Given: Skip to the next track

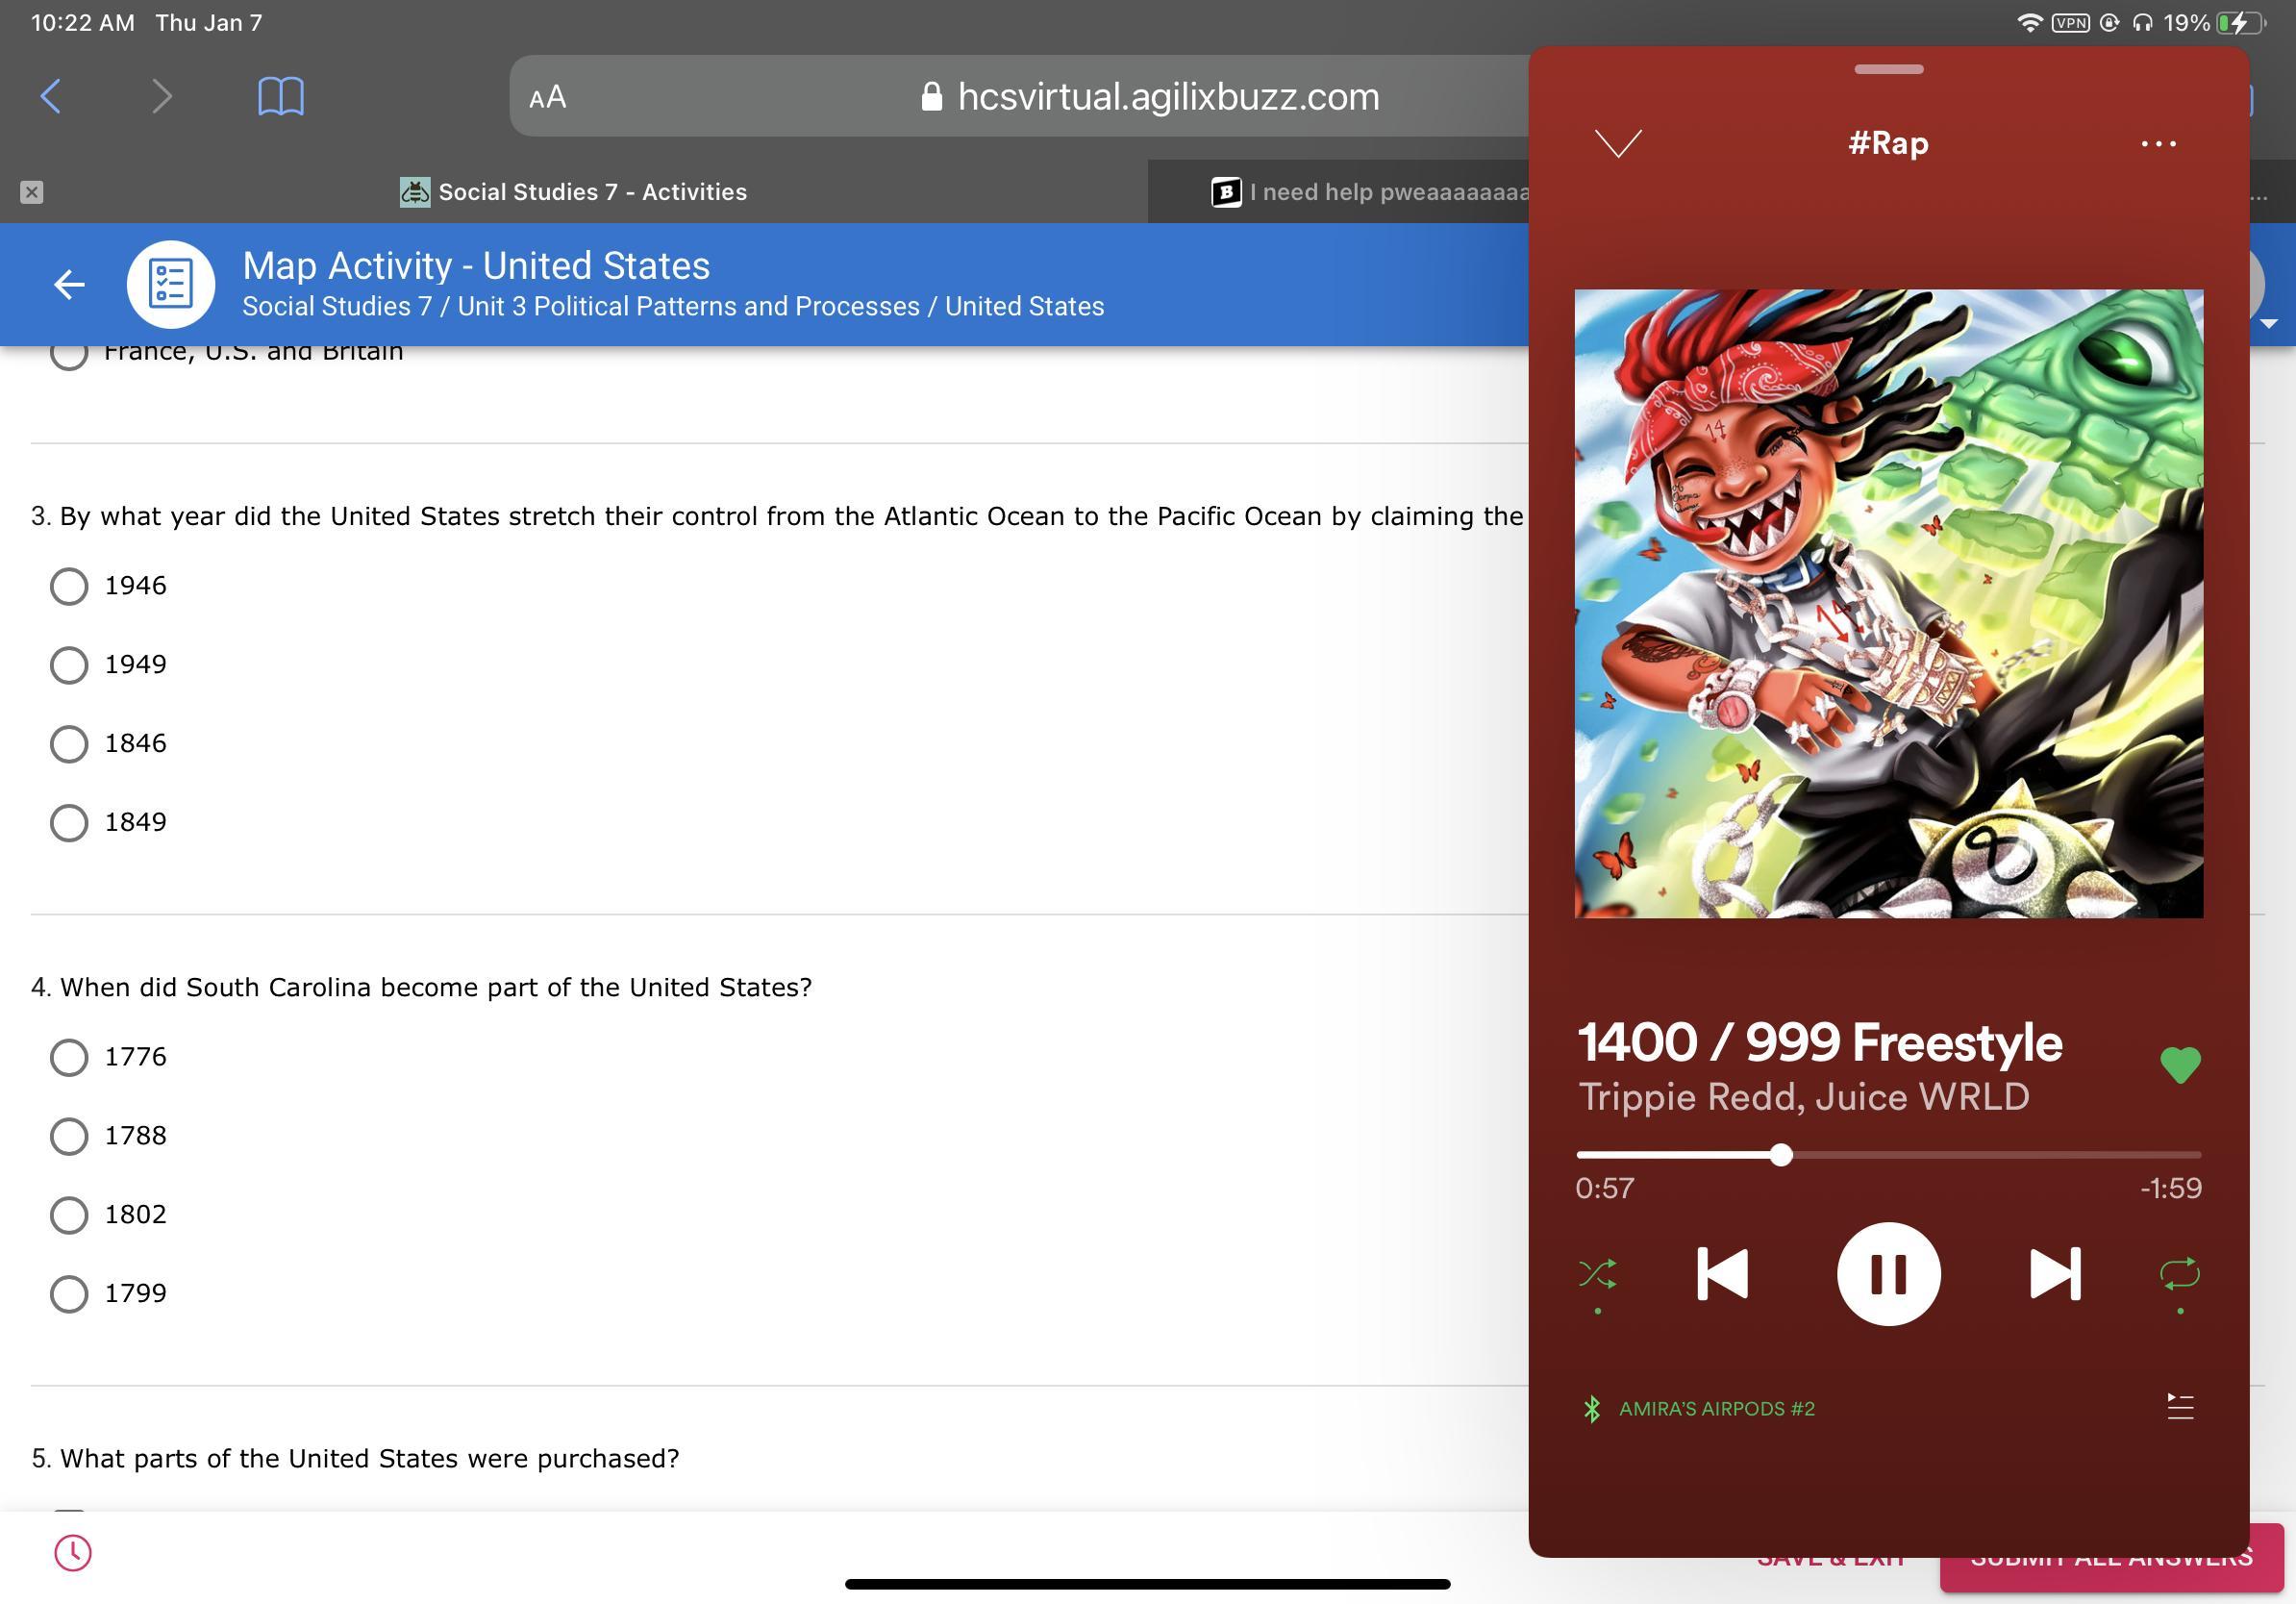Looking at the screenshot, I should tap(2055, 1273).
